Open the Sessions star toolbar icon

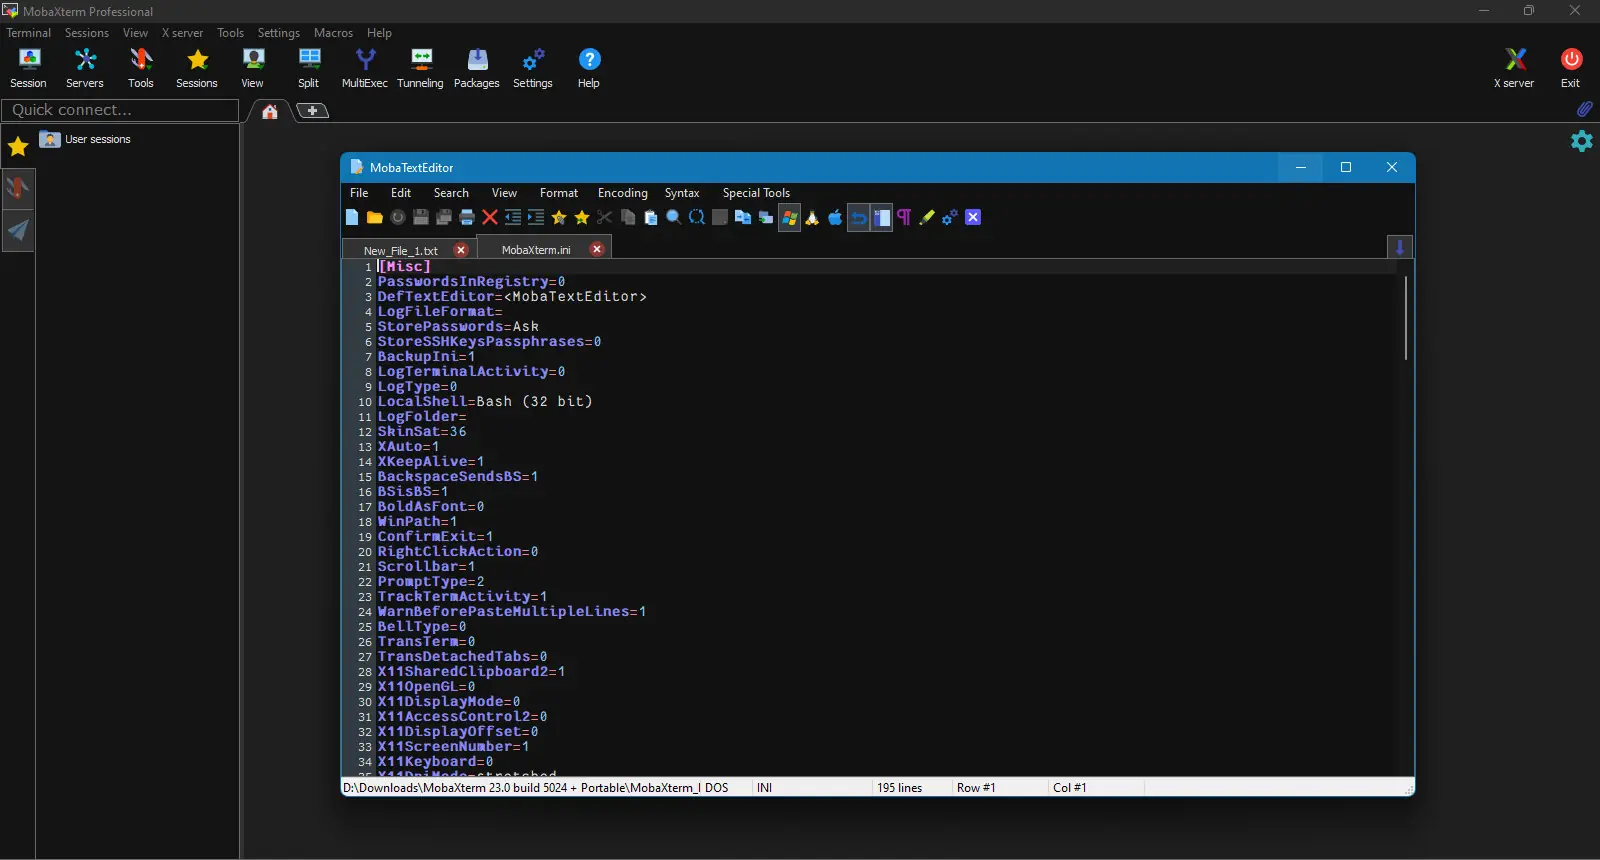coord(197,68)
